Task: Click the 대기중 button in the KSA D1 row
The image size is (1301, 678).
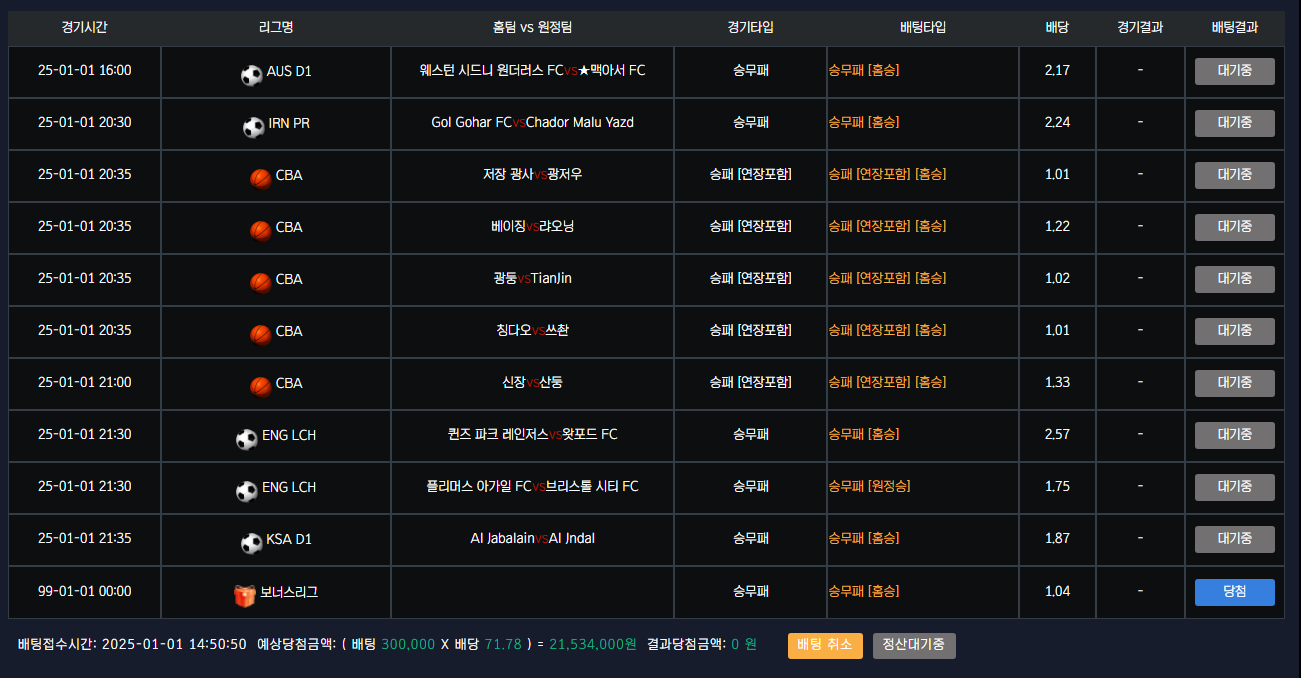Action: 1235,539
